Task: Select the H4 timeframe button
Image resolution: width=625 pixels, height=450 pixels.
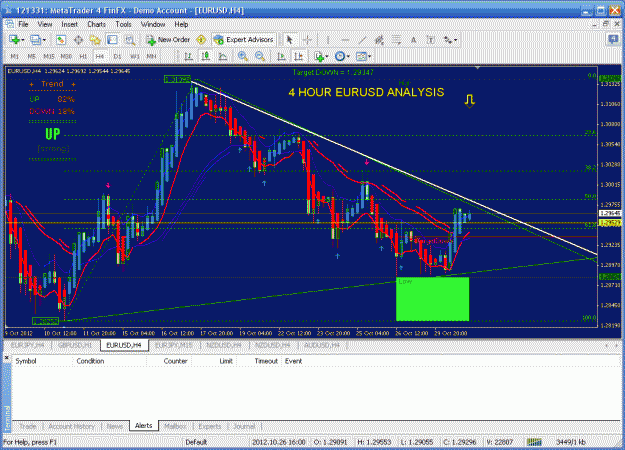Action: pos(100,56)
